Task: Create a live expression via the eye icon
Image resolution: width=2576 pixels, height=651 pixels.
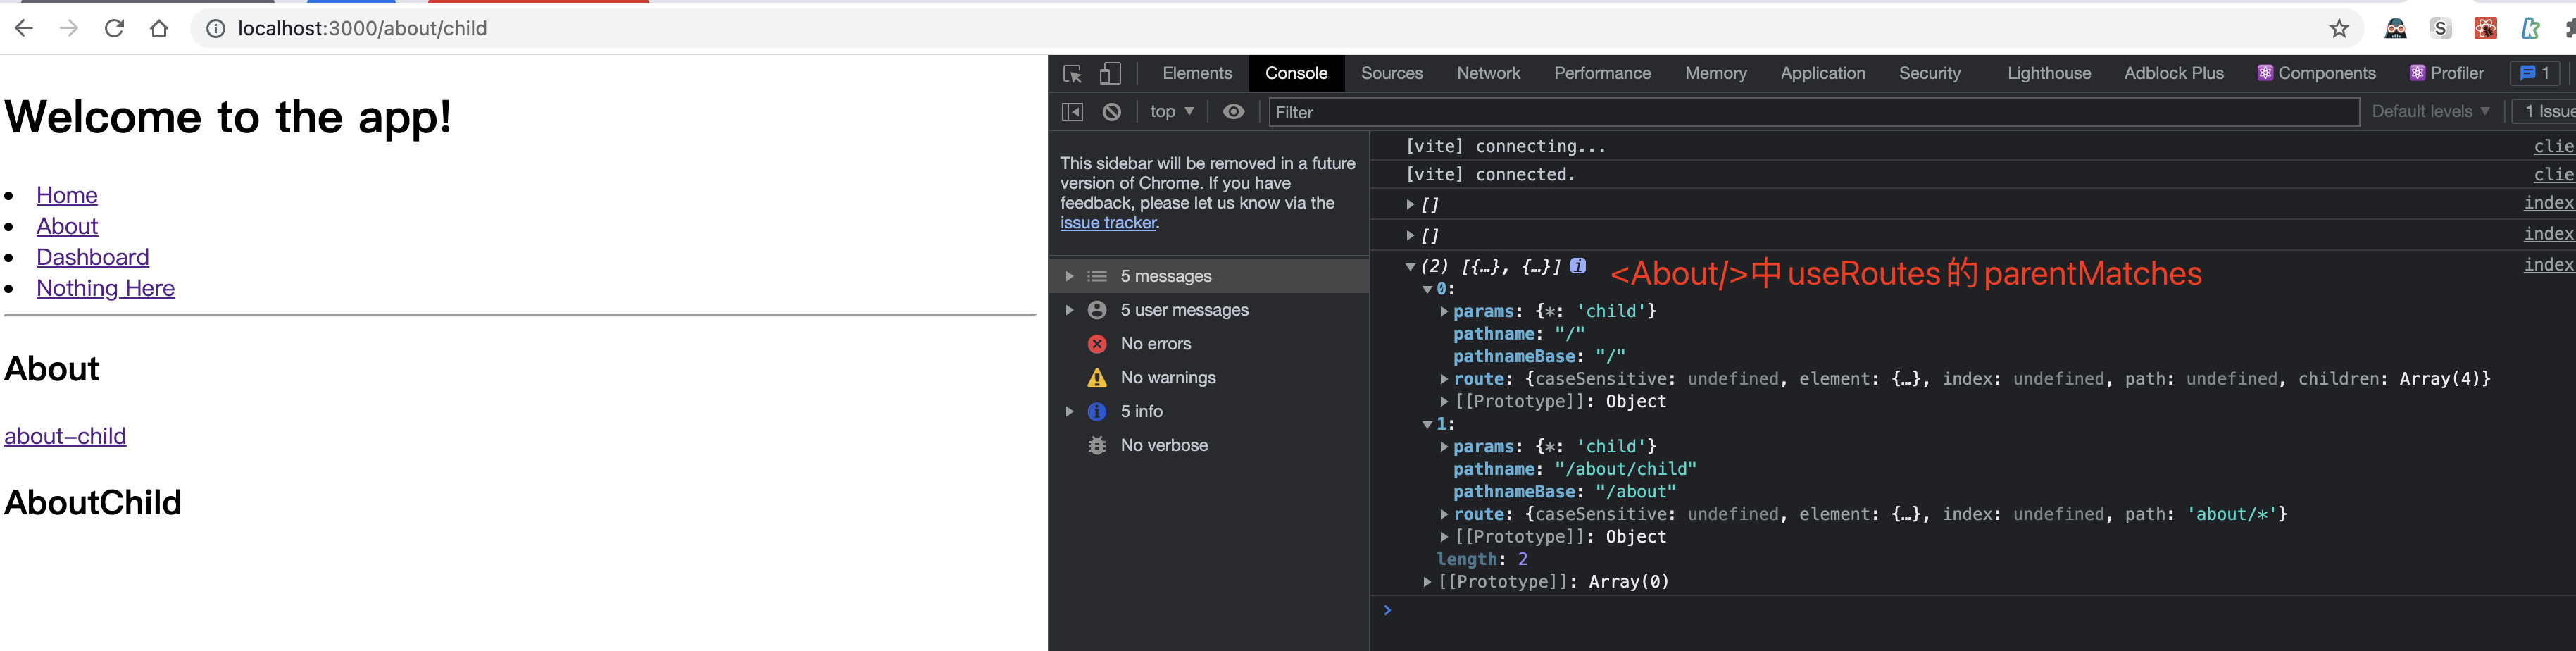Action: pos(1233,112)
